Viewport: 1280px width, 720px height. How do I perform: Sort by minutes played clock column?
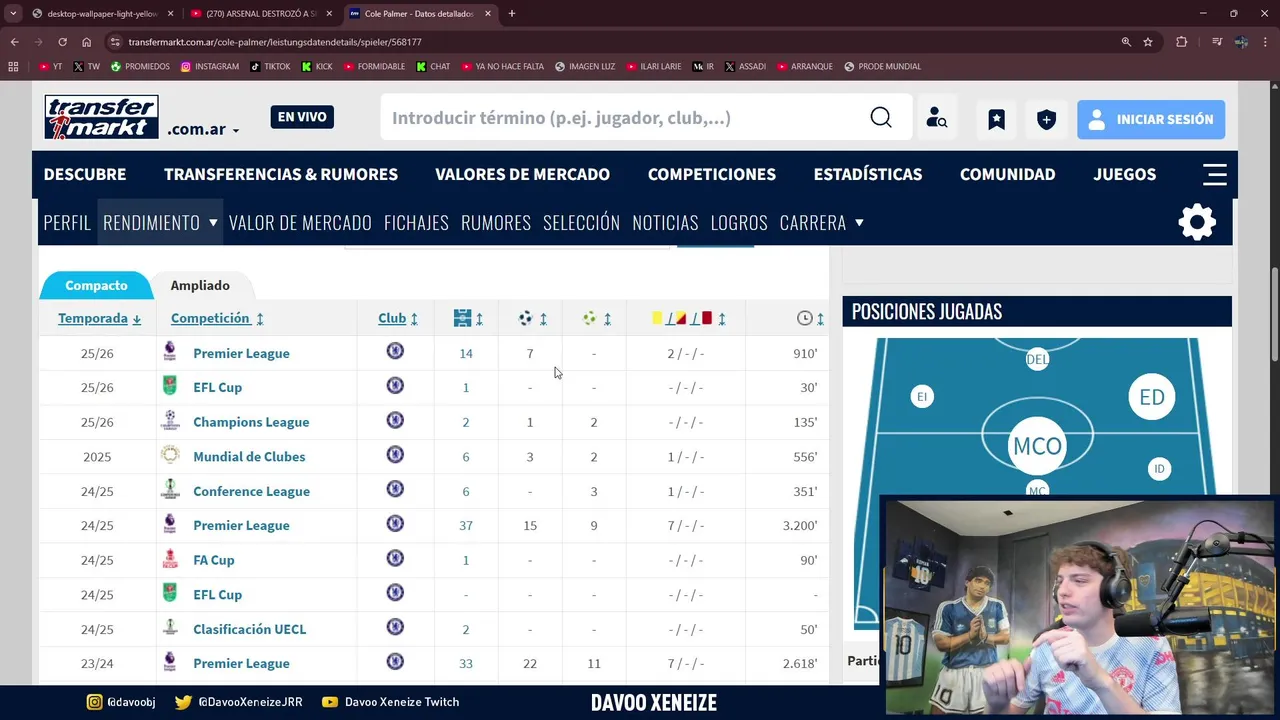coord(810,318)
